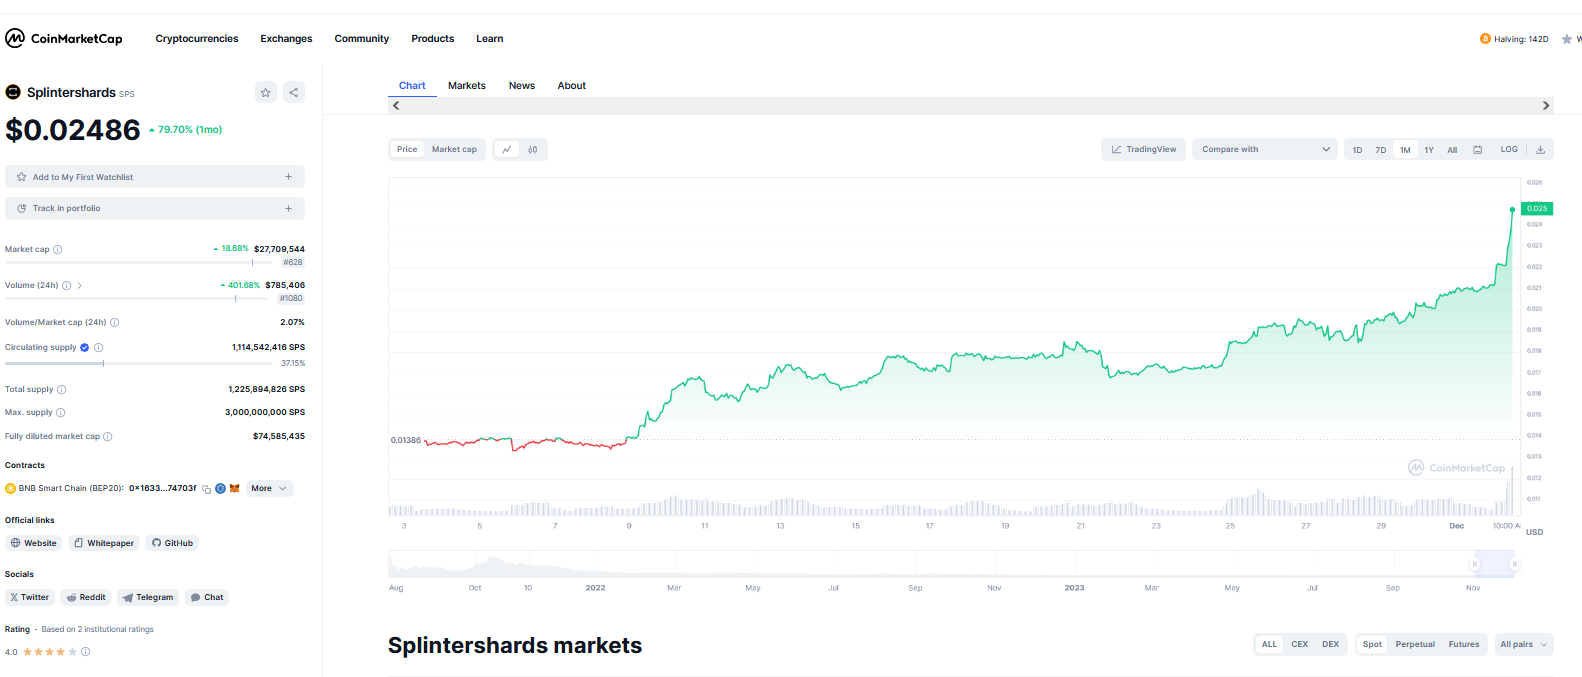This screenshot has width=1582, height=677.
Task: Select the Chart tab
Action: pyautogui.click(x=412, y=86)
